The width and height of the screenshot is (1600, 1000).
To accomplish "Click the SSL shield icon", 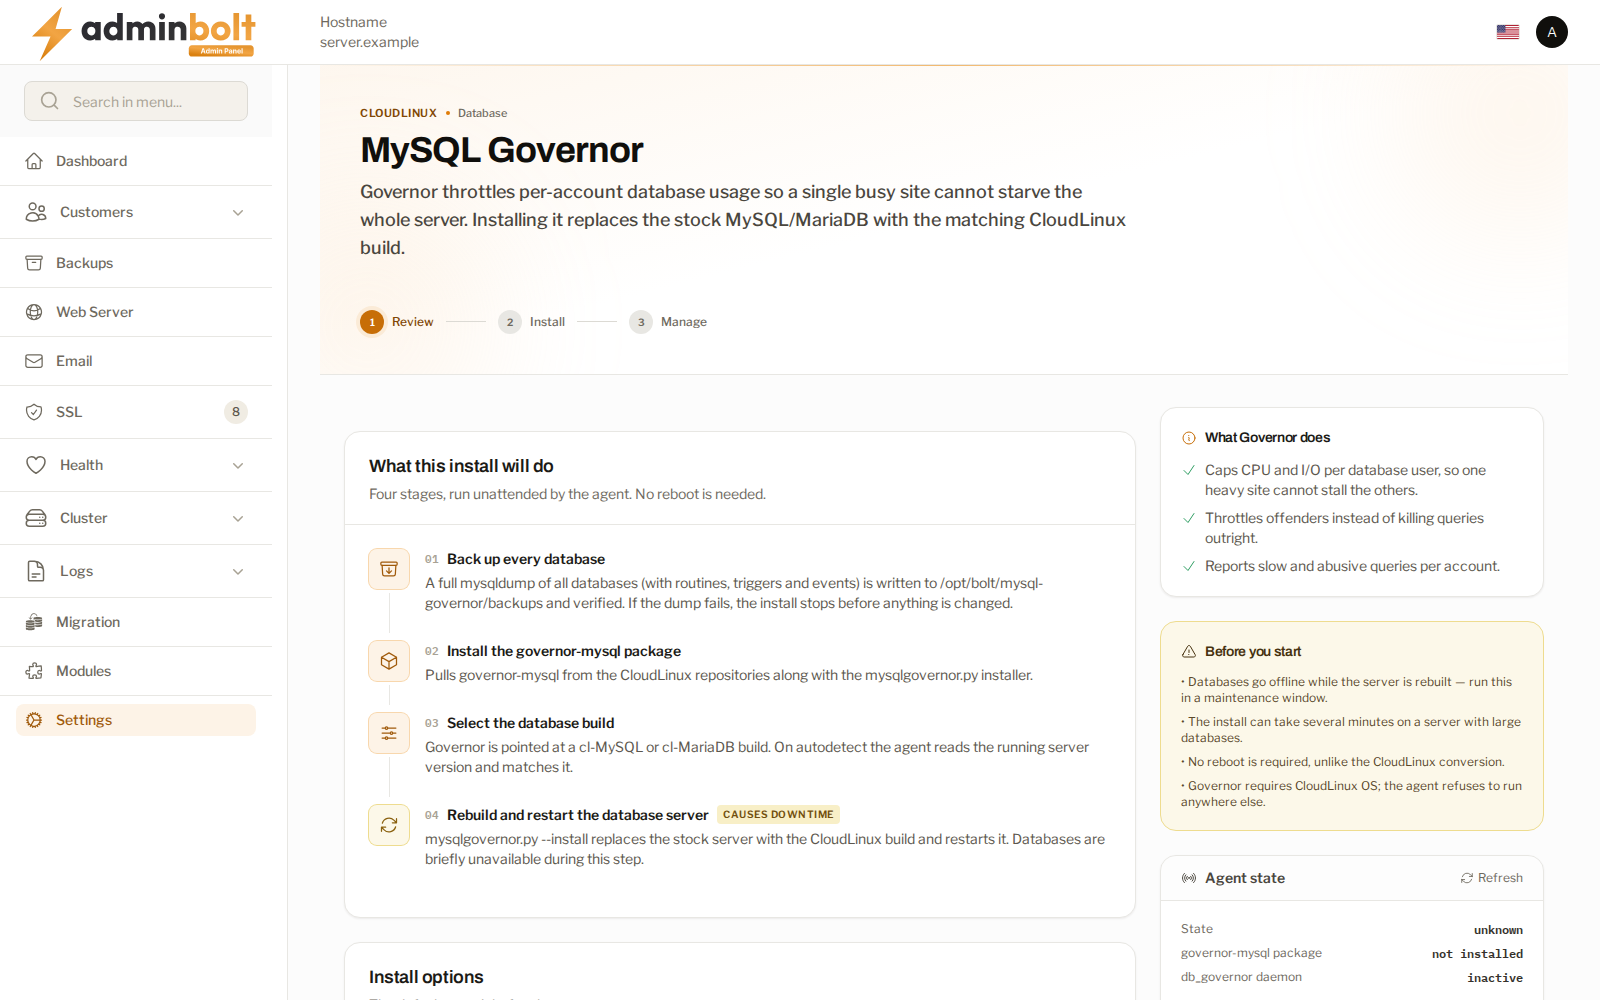I will (x=34, y=412).
